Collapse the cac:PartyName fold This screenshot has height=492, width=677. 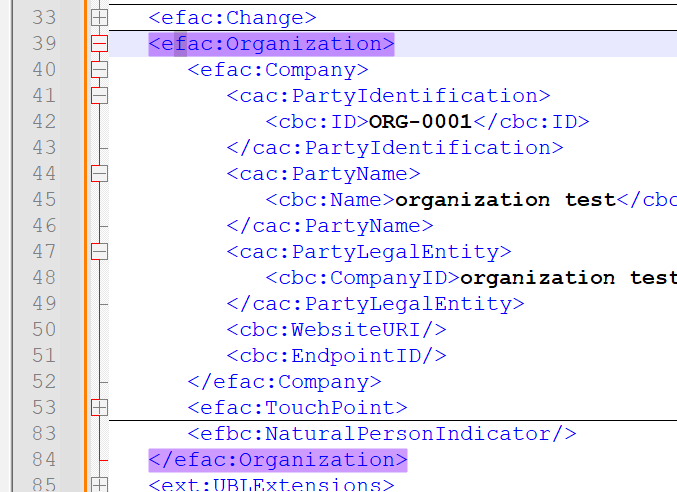point(99,174)
